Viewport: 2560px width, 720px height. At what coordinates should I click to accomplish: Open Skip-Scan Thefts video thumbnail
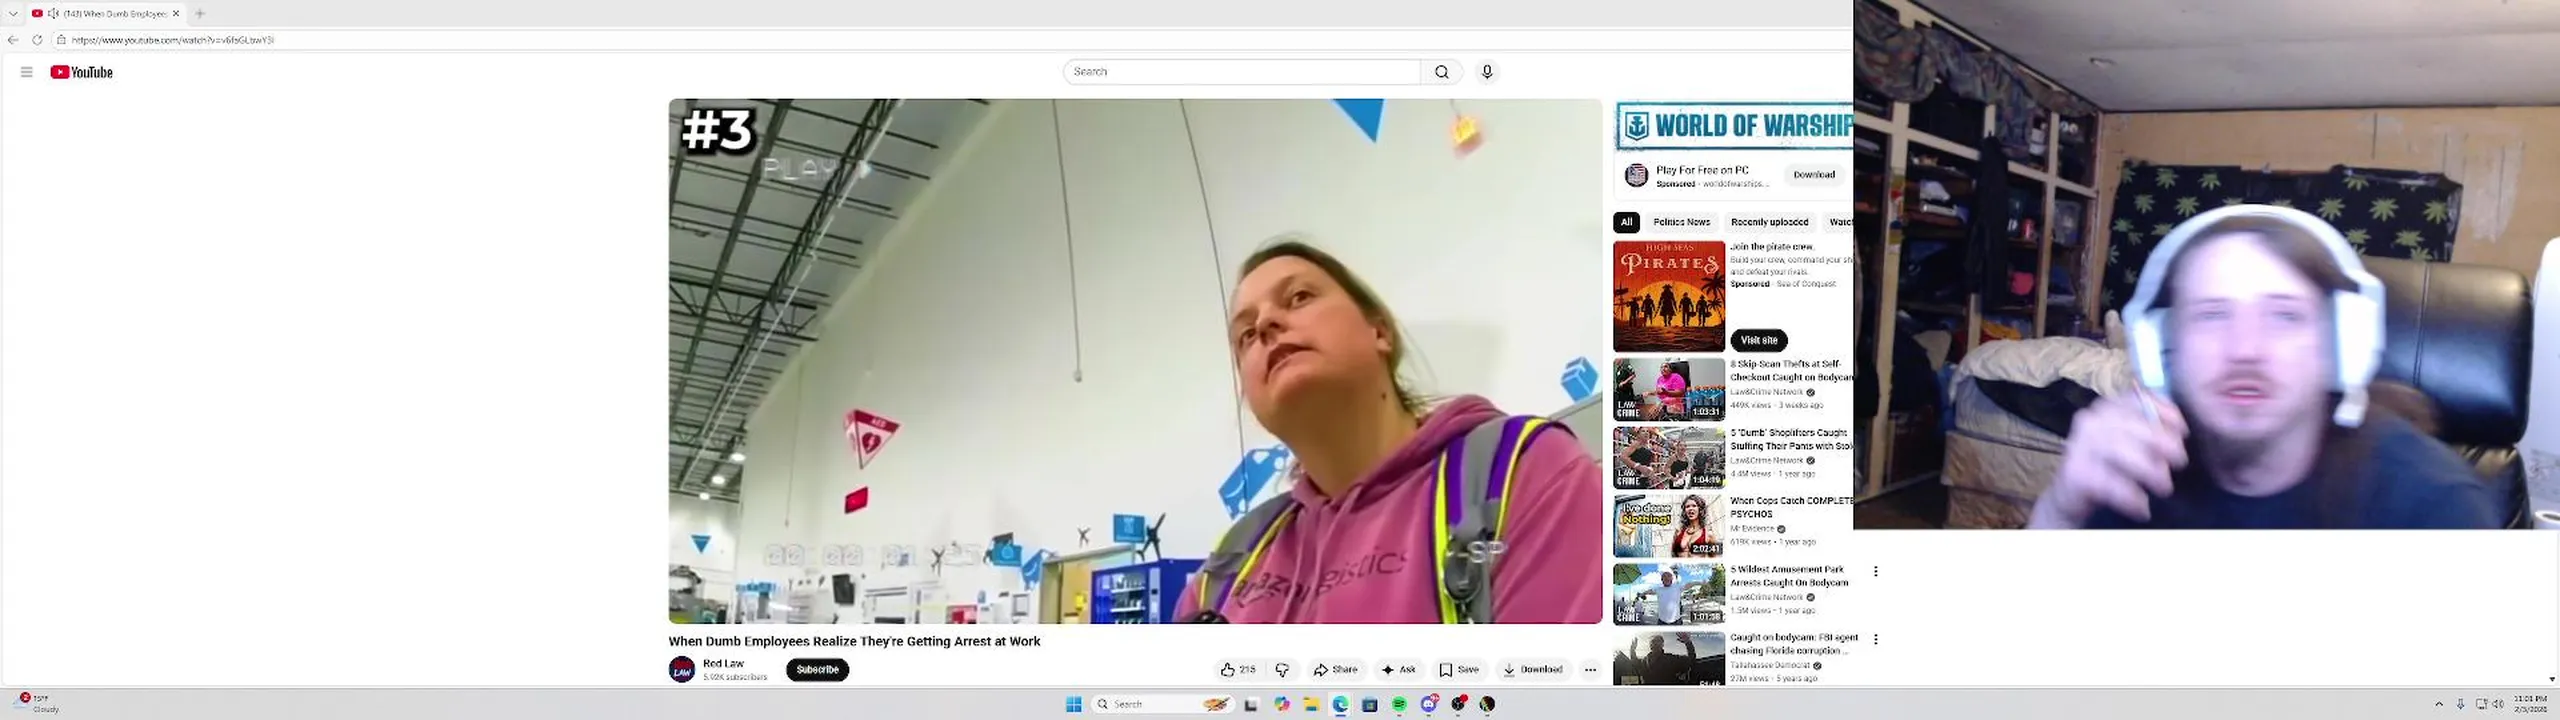click(x=1668, y=389)
